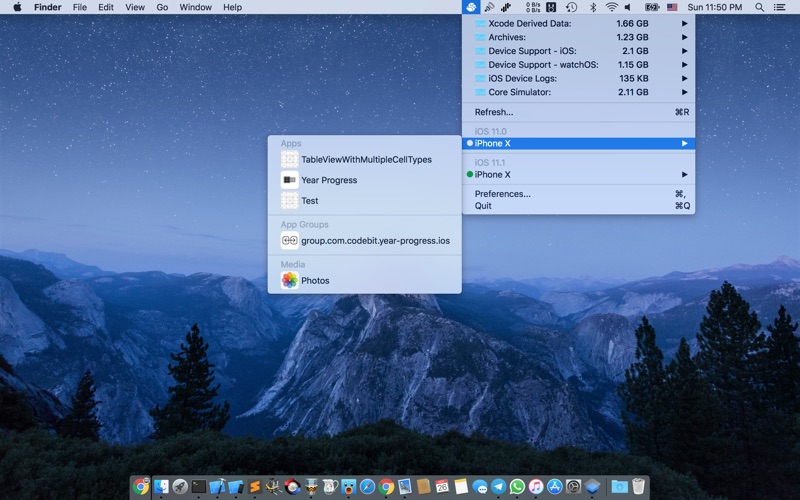Choose Quit in the dropdown menu

579,206
